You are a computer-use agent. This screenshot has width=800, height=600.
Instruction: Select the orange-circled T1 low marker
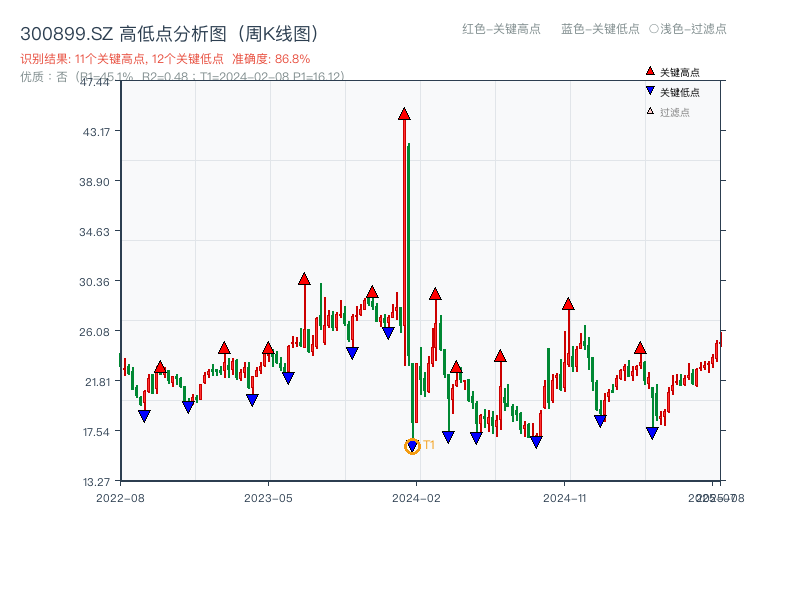[x=412, y=446]
